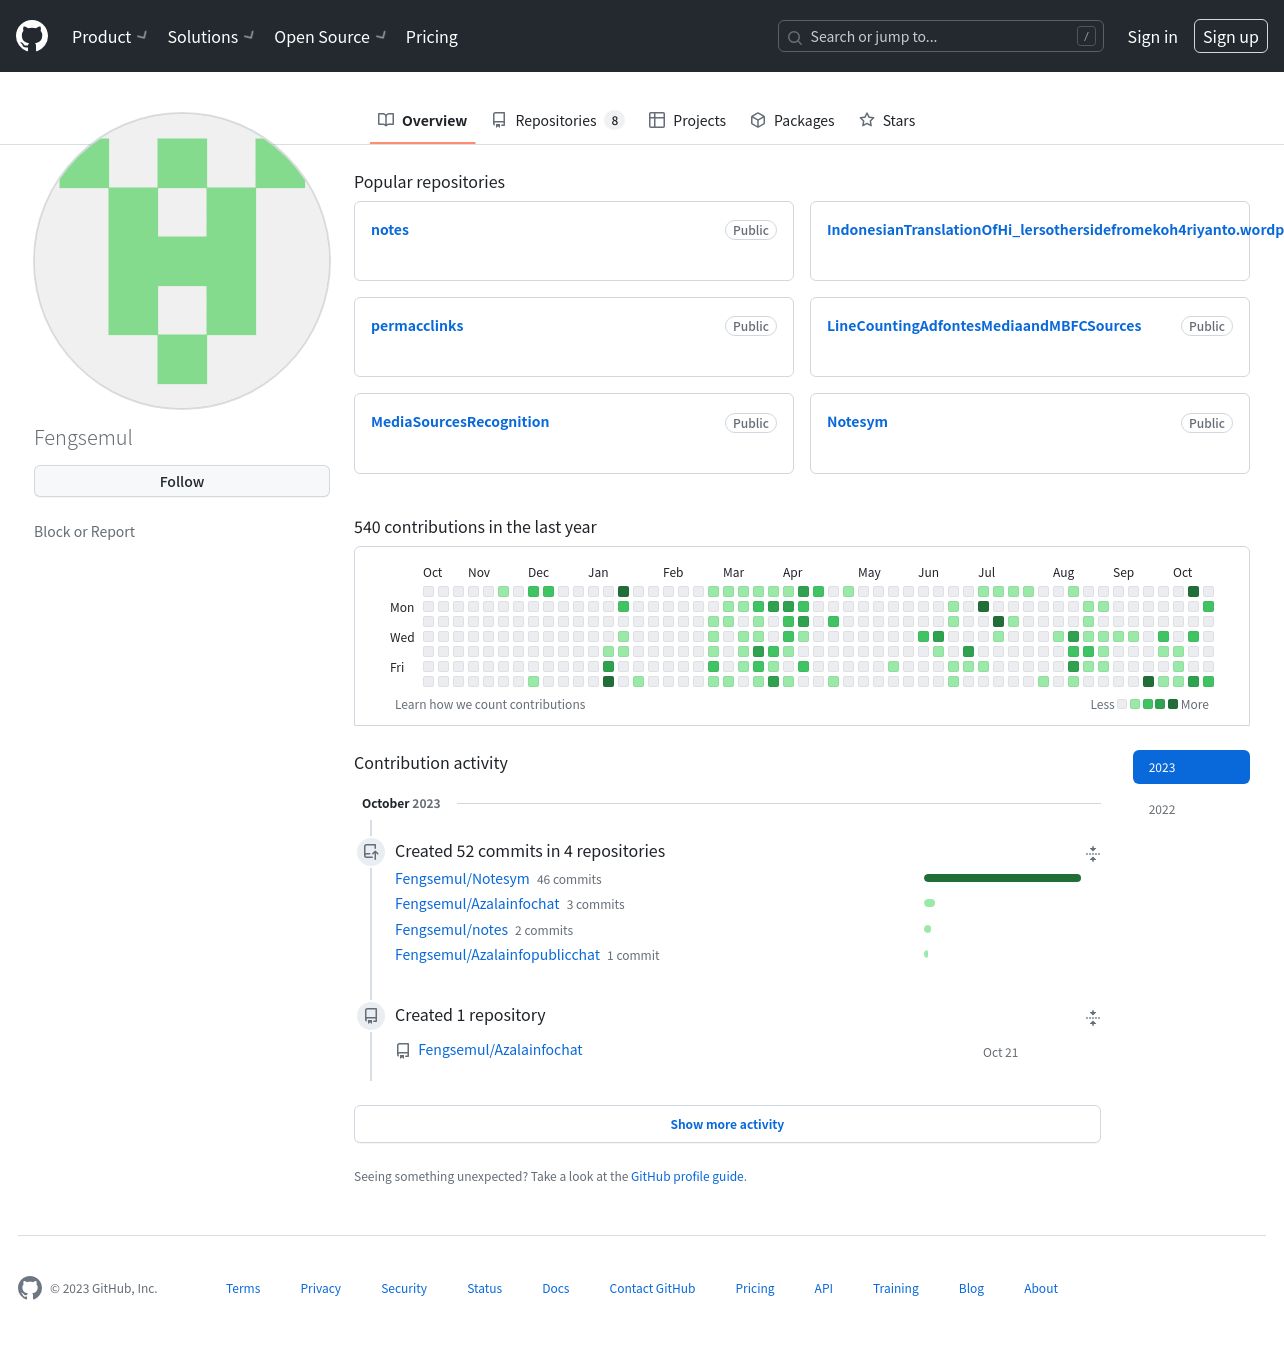This screenshot has height=1345, width=1284.
Task: Open the MediaSourcesRecognition repository
Action: coord(460,422)
